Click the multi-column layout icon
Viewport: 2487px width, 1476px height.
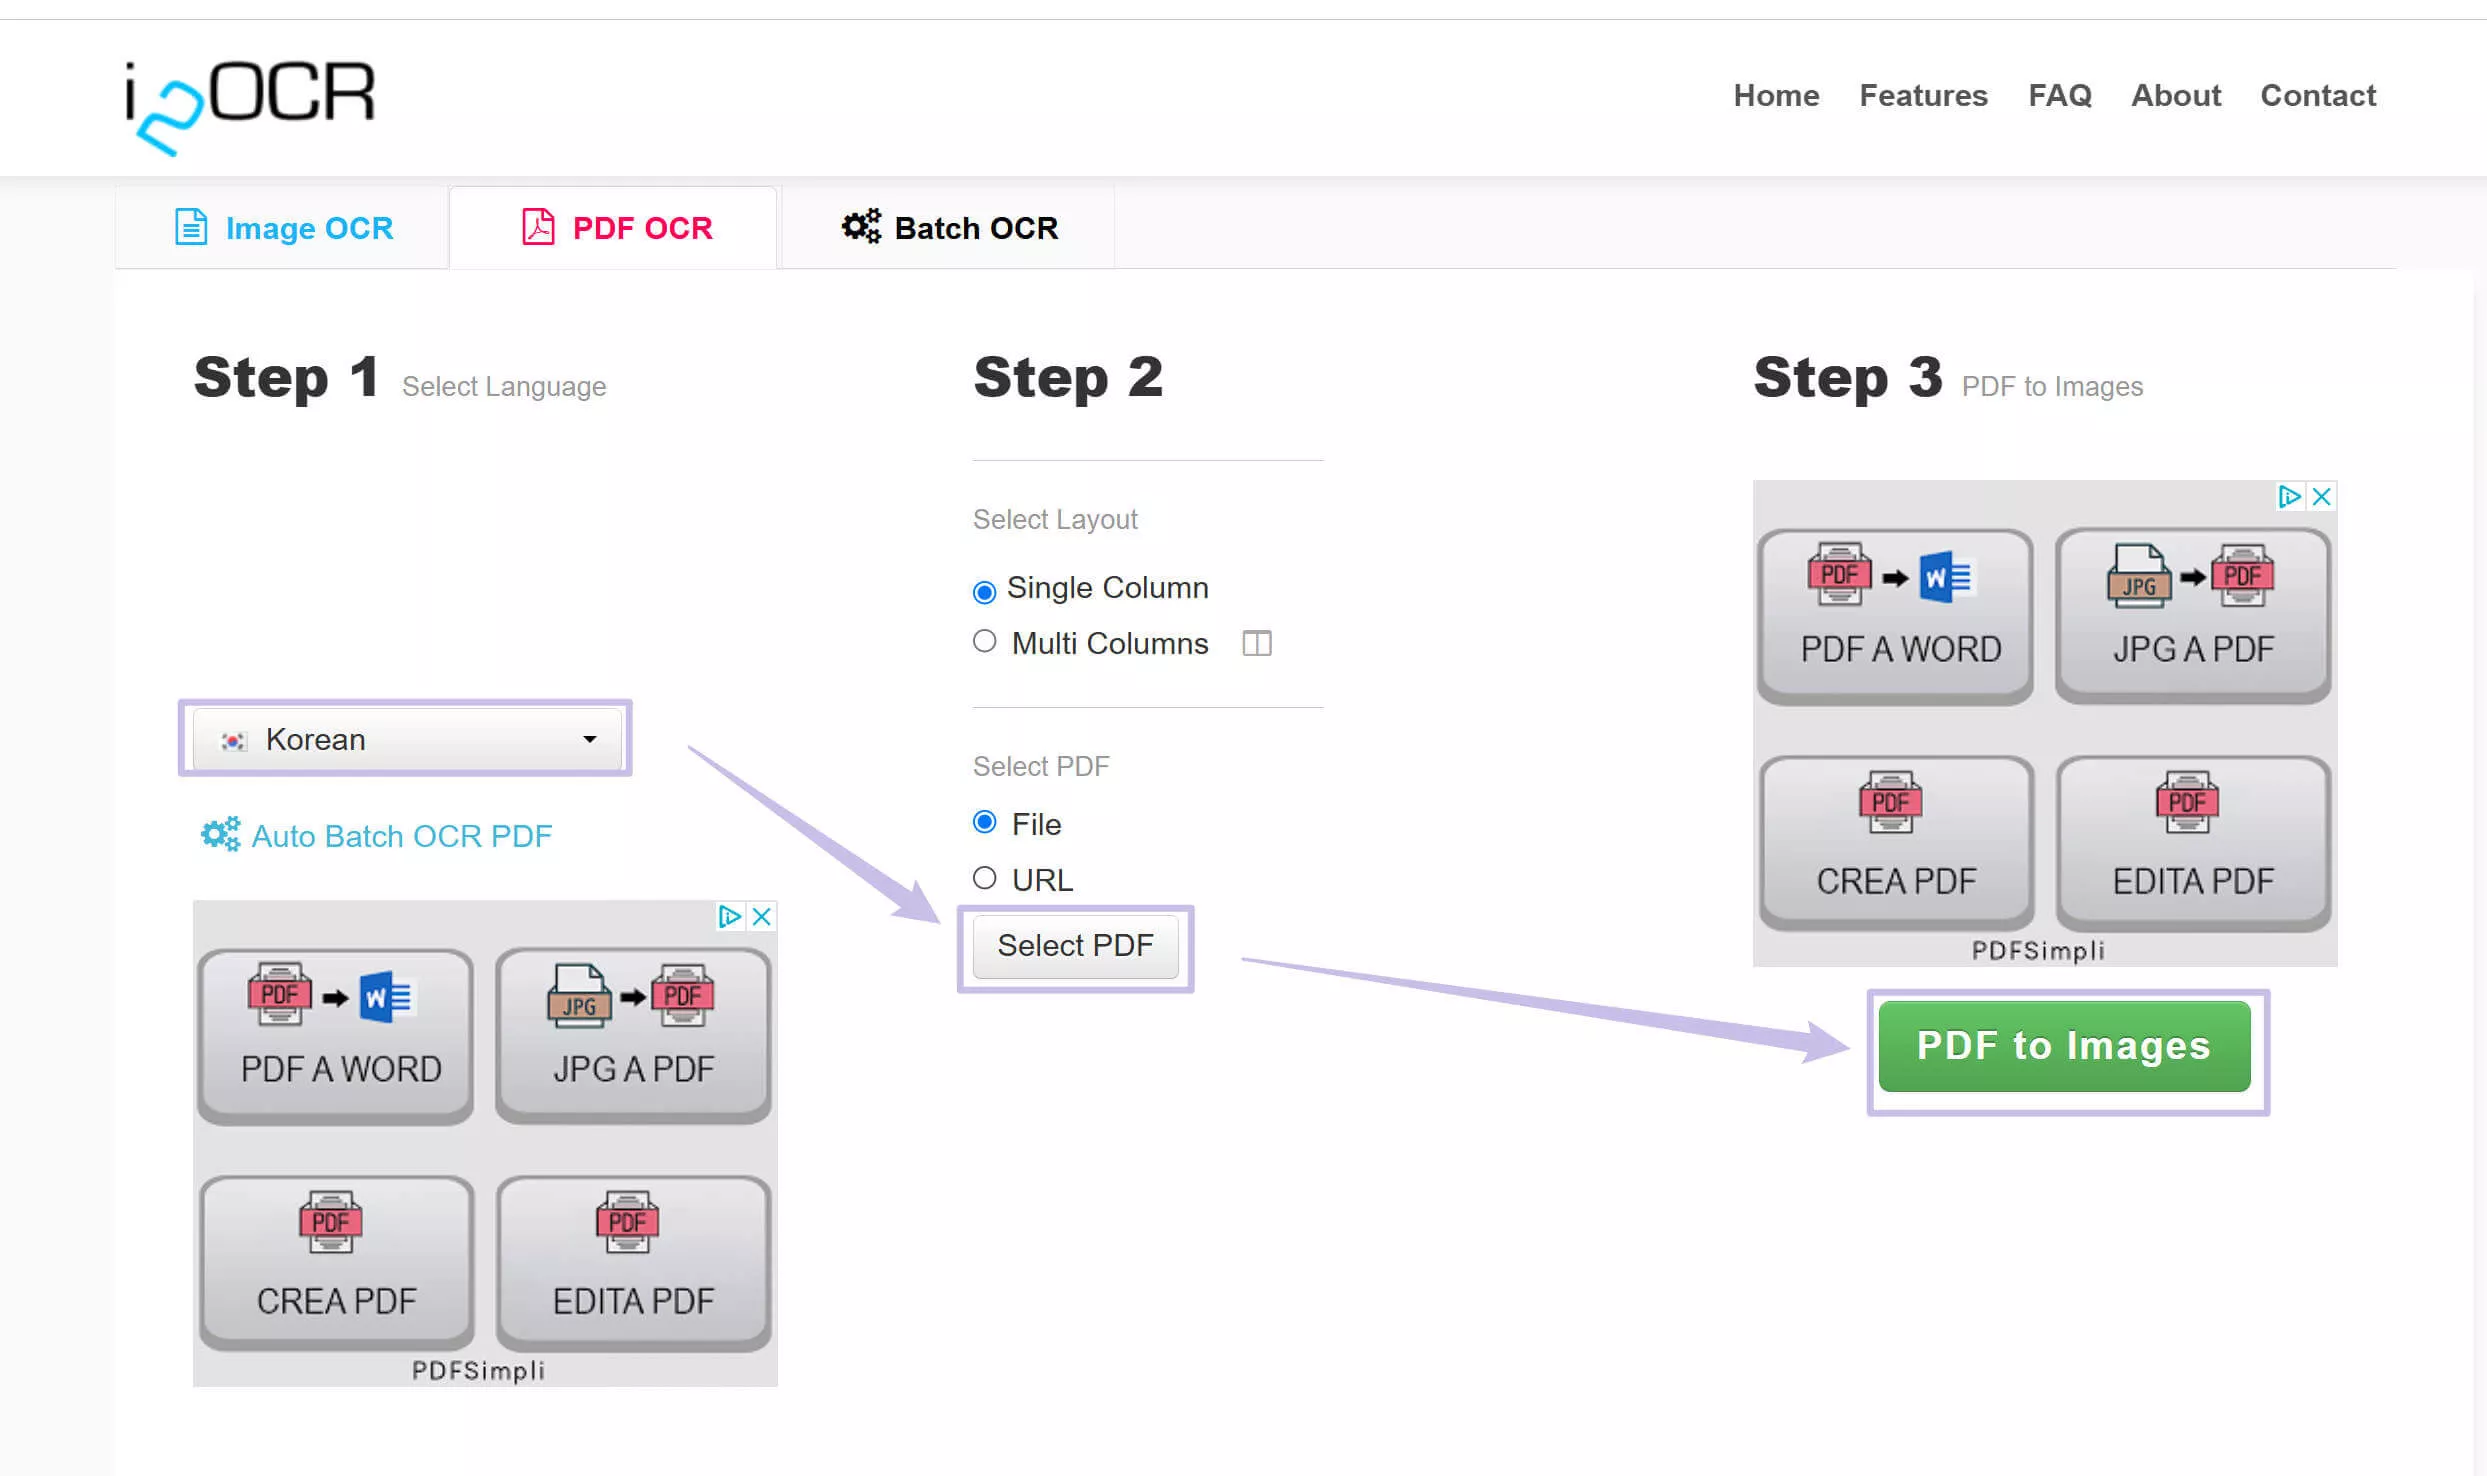click(x=1256, y=643)
